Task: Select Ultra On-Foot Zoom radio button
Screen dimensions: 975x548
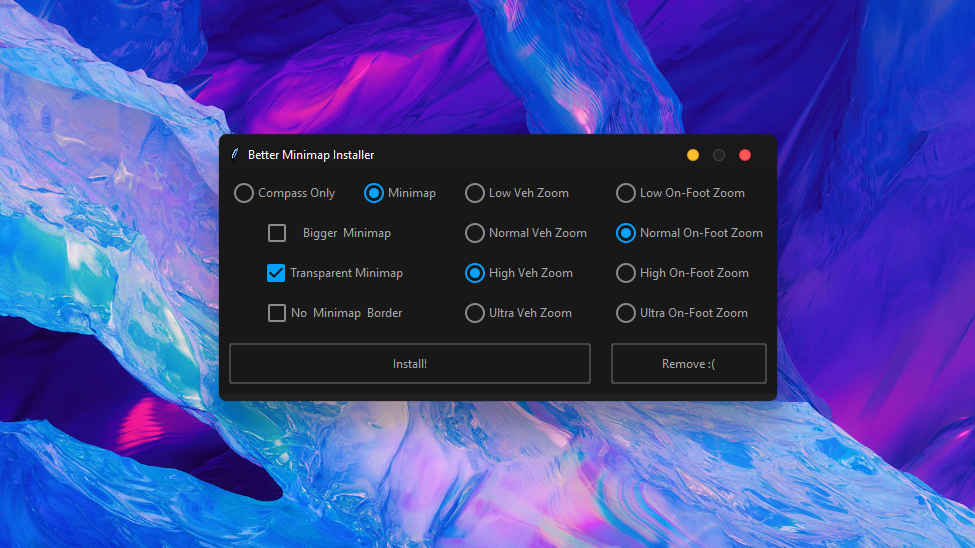Action: (626, 313)
